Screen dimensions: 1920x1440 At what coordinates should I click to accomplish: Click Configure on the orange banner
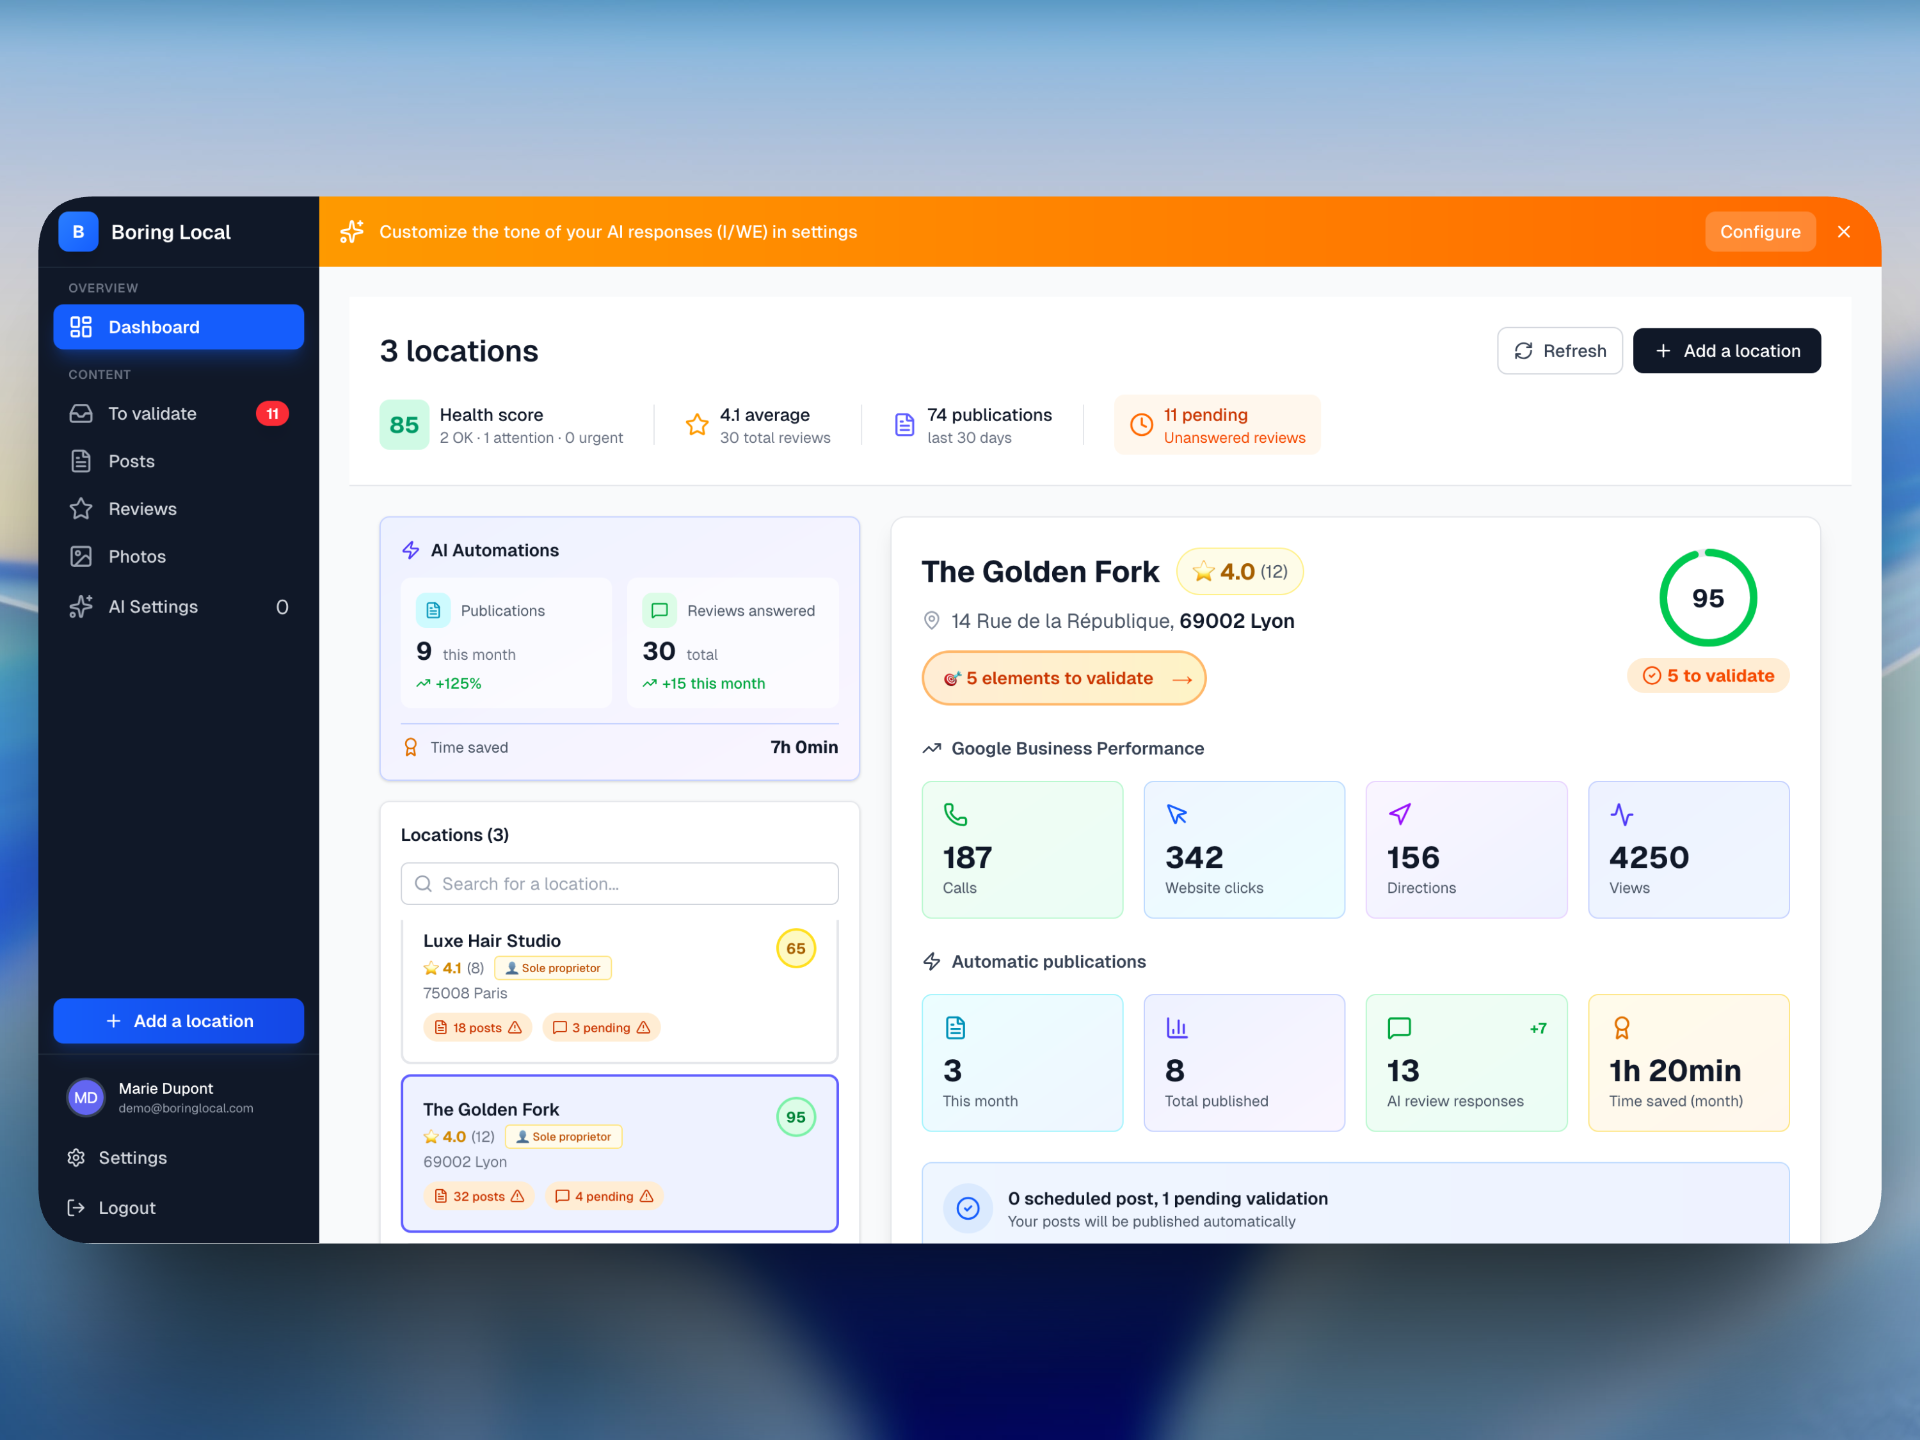[x=1760, y=231]
